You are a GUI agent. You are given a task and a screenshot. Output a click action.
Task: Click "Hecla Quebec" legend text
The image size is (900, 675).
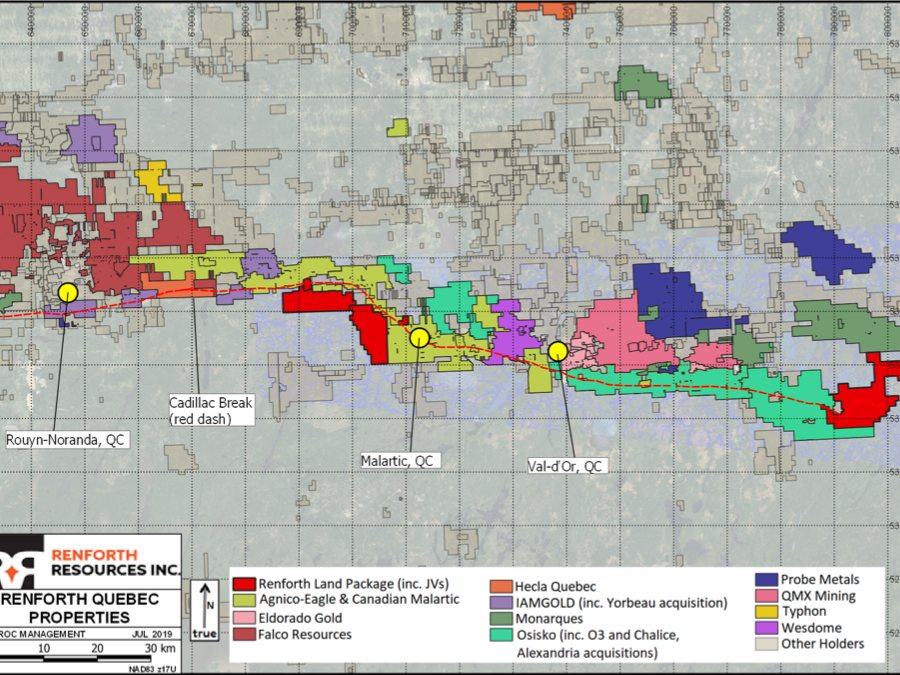tap(555, 587)
